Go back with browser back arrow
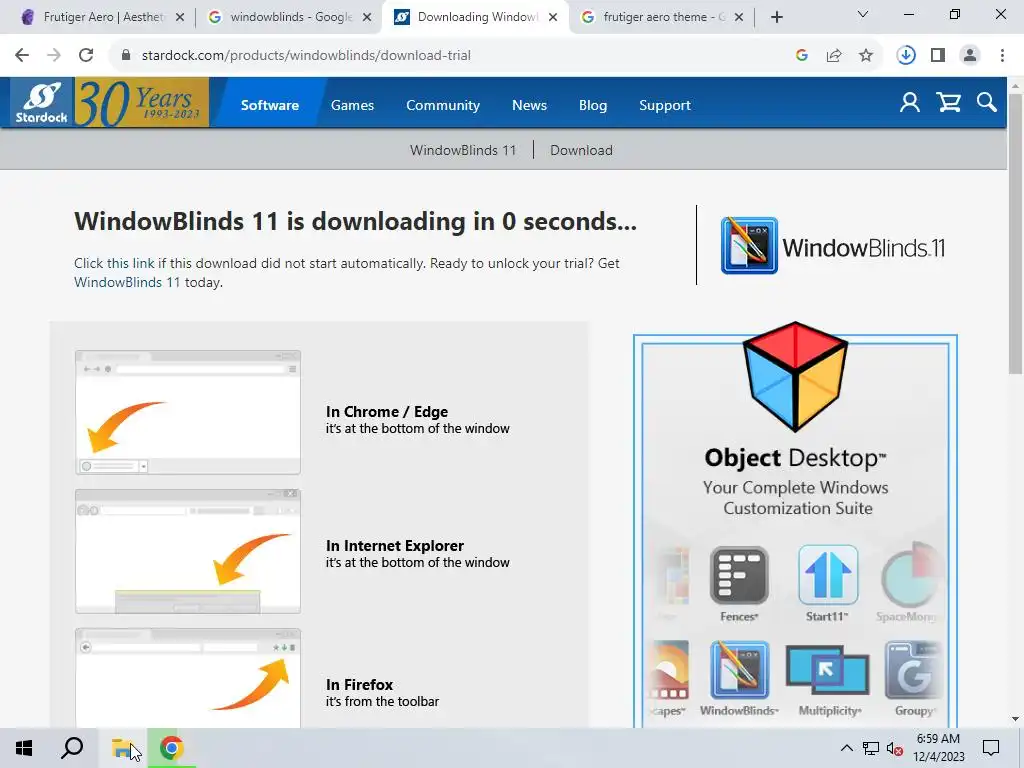This screenshot has height=768, width=1024. [x=22, y=55]
